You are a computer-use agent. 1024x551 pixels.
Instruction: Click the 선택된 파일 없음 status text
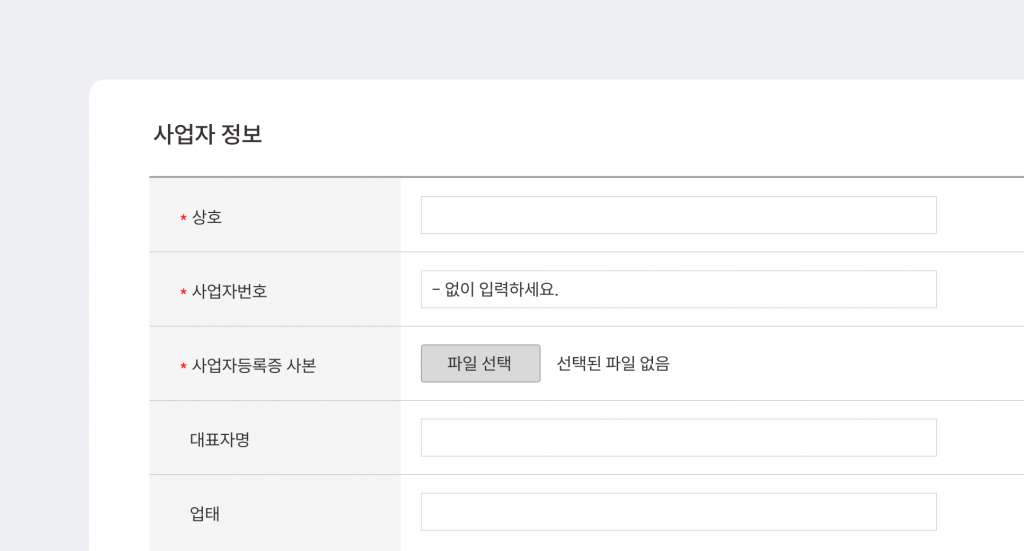tap(613, 364)
